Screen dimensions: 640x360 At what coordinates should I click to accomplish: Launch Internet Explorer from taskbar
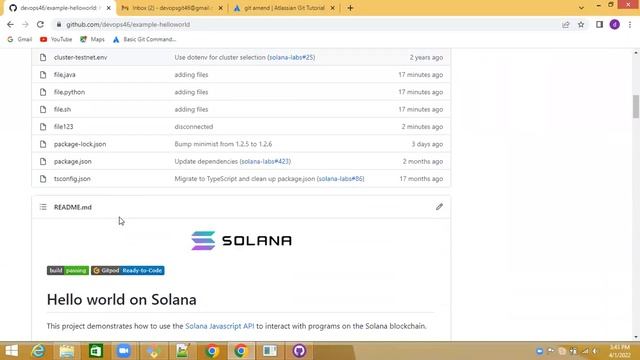click(38, 351)
